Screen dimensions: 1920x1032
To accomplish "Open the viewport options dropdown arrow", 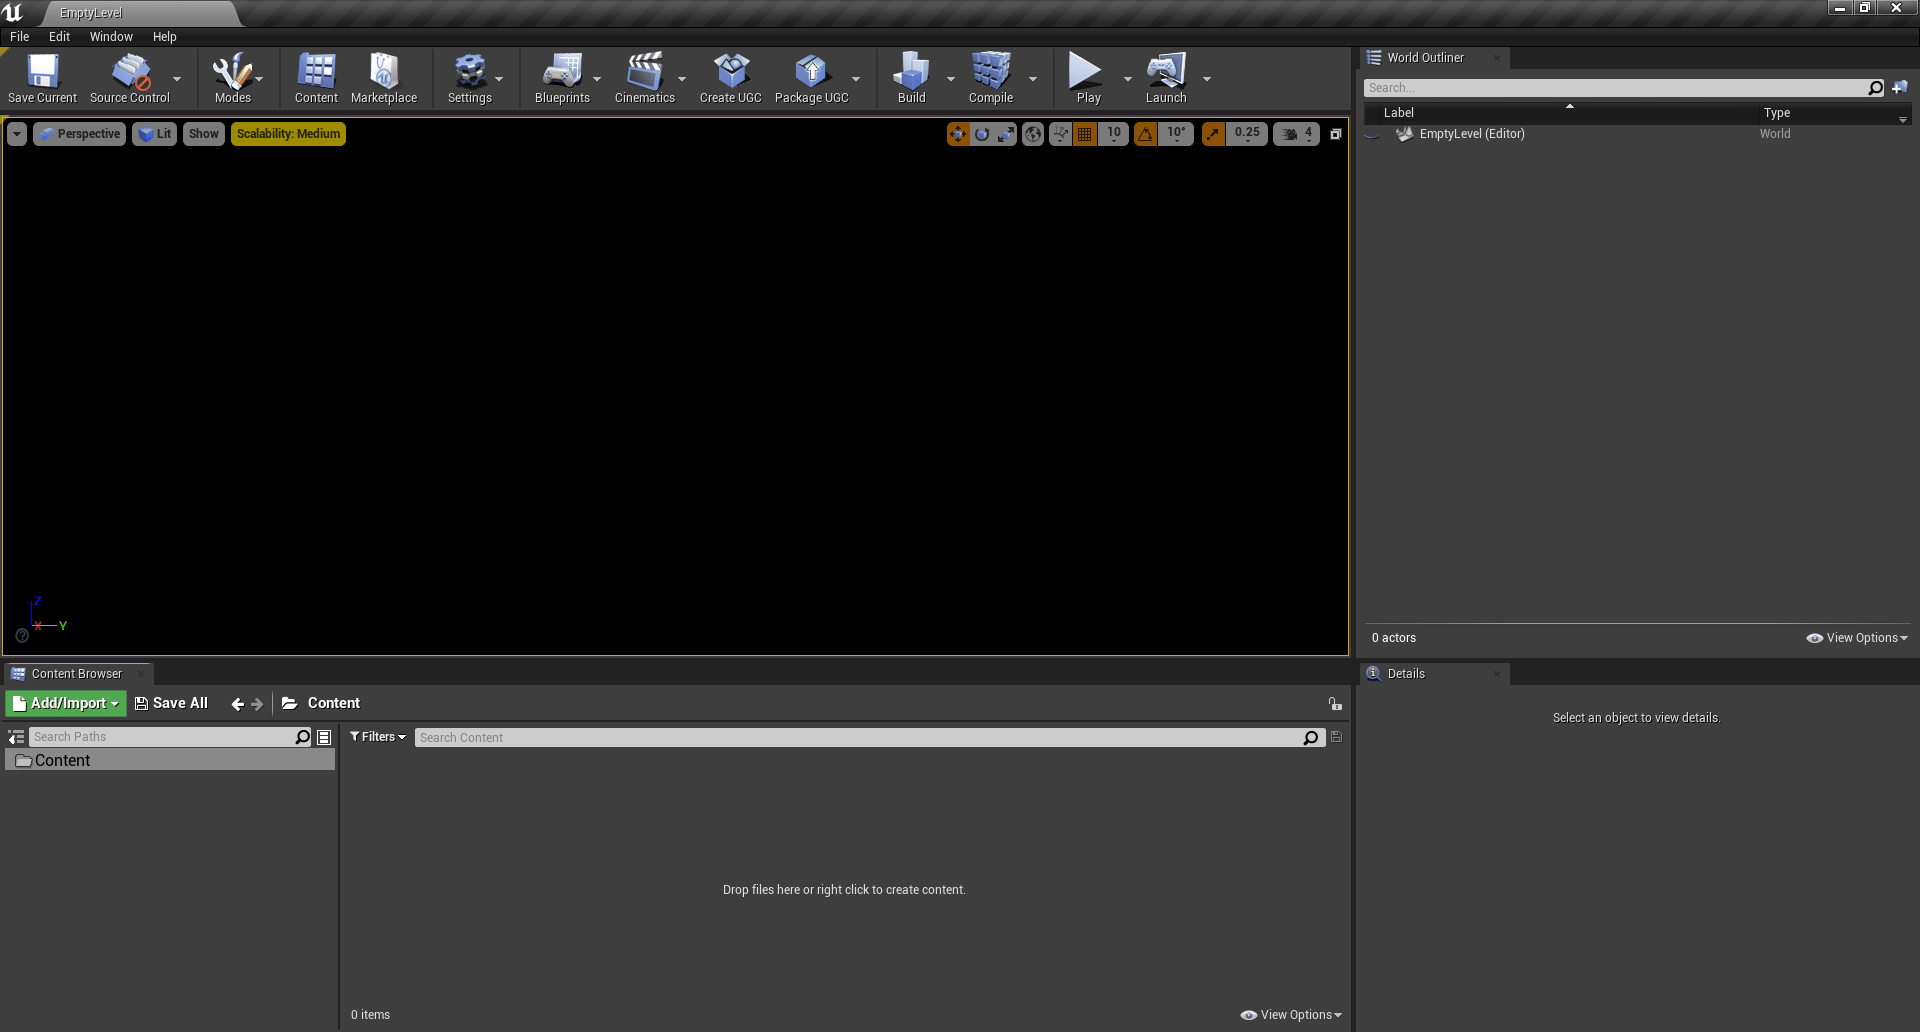I will [x=17, y=134].
